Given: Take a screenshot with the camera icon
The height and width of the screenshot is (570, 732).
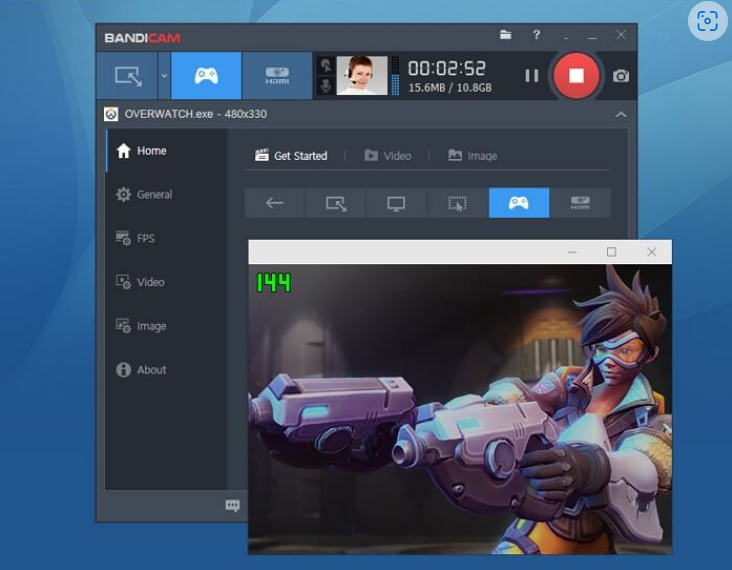Looking at the screenshot, I should 621,76.
